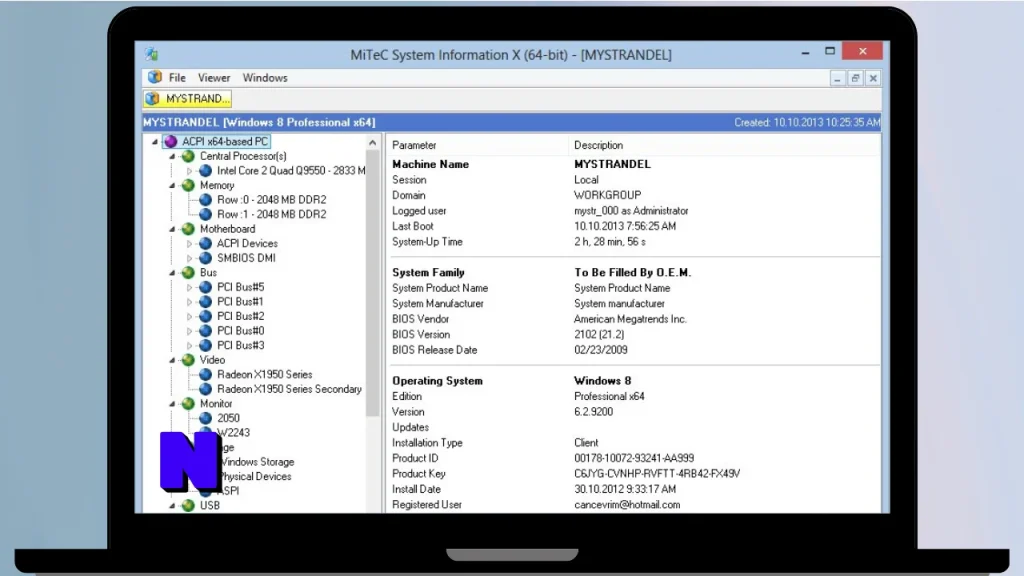Image resolution: width=1024 pixels, height=576 pixels.
Task: Click the 2050 monitor icon
Action: point(205,418)
